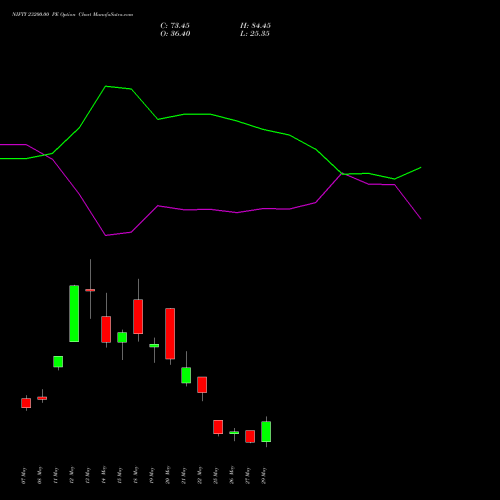Select the high value 'H: 84.45'
500x500 pixels.
pos(255,26)
